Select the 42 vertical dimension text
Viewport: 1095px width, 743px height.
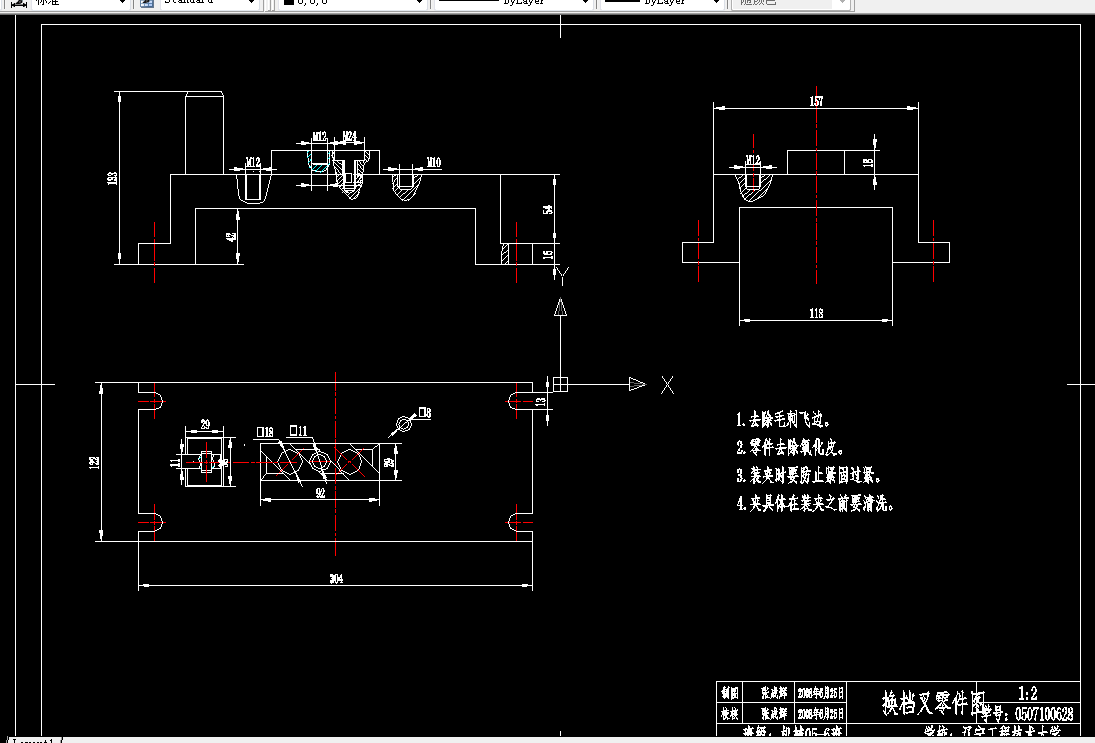pos(230,236)
